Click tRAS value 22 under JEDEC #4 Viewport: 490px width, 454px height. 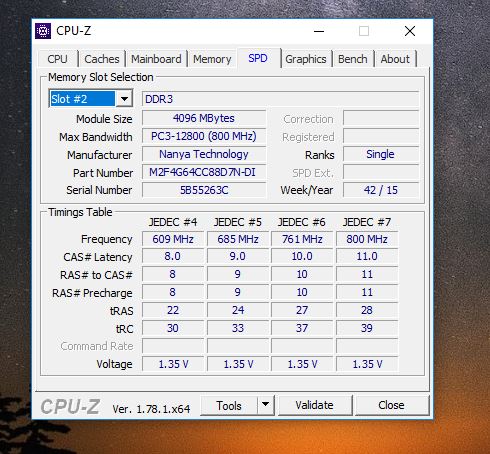pos(173,310)
